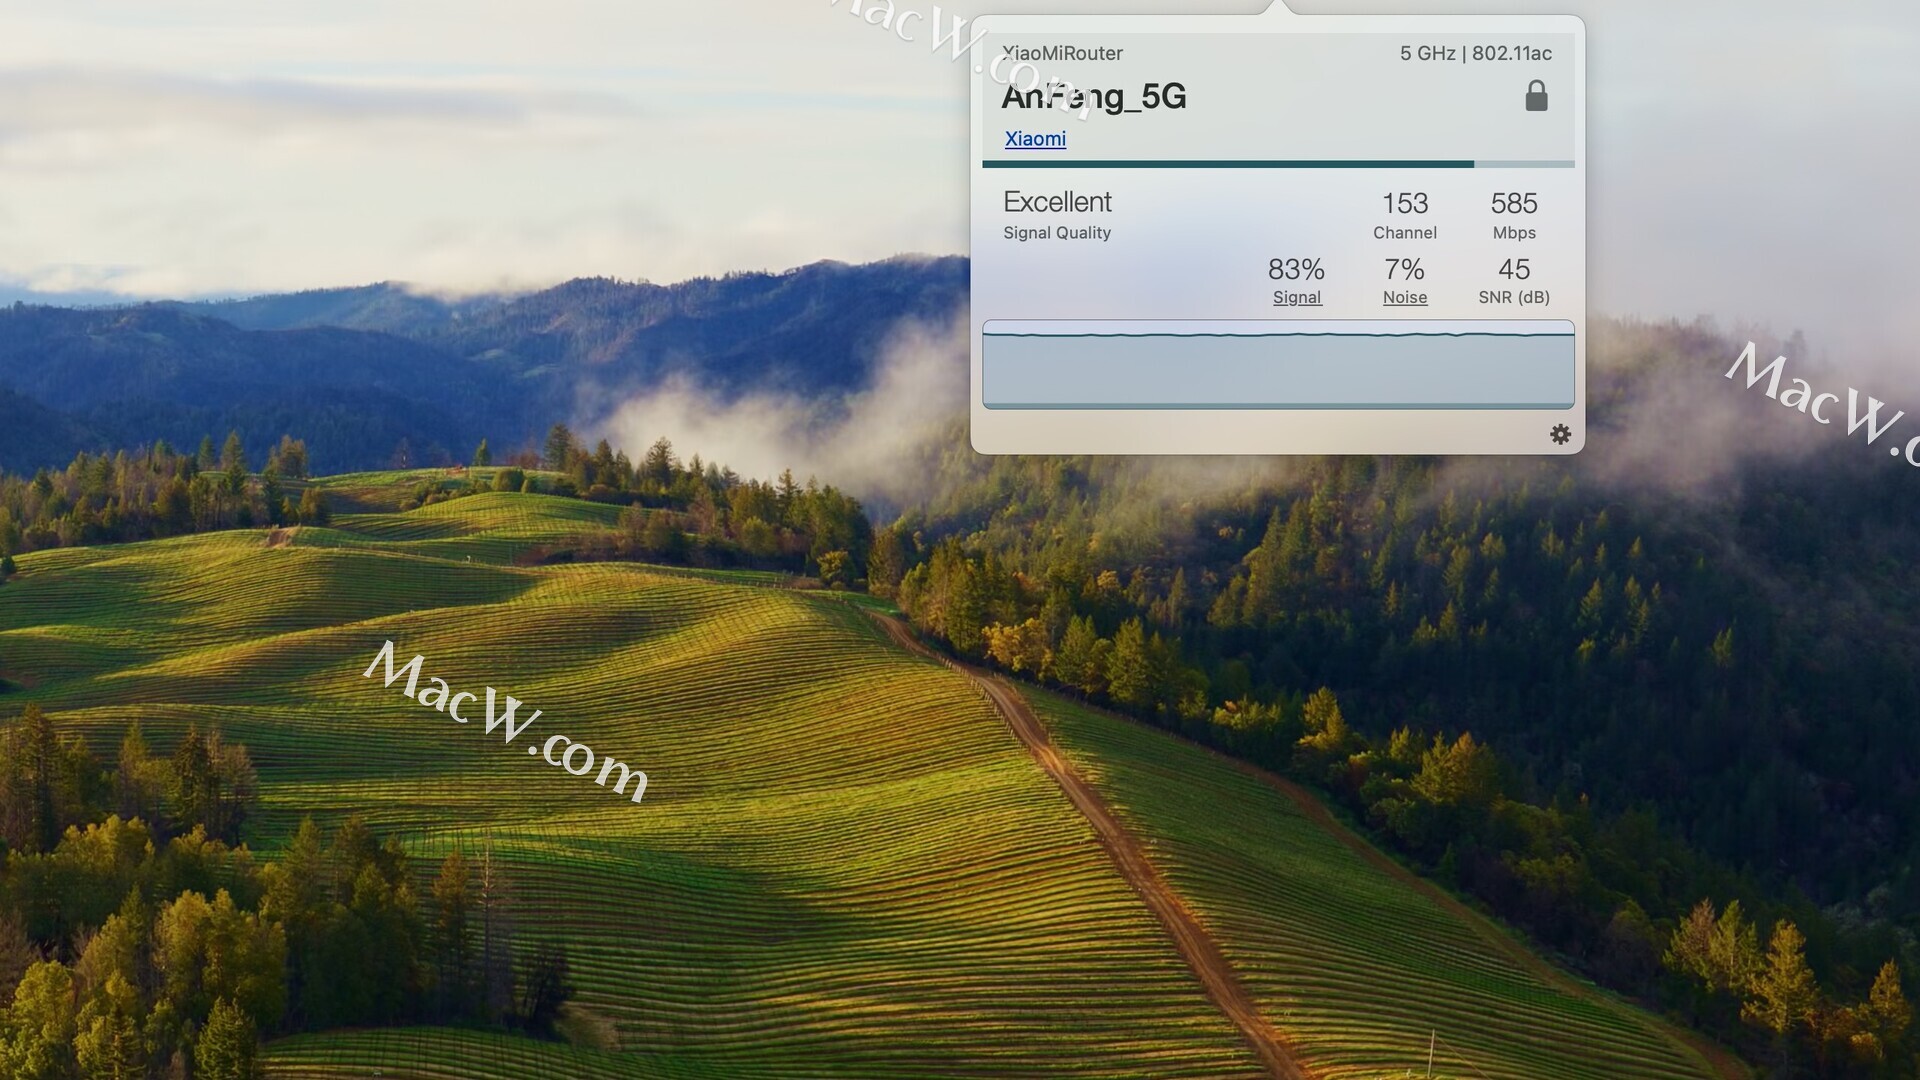
Task: Click the underlined Noise label
Action: click(1404, 298)
